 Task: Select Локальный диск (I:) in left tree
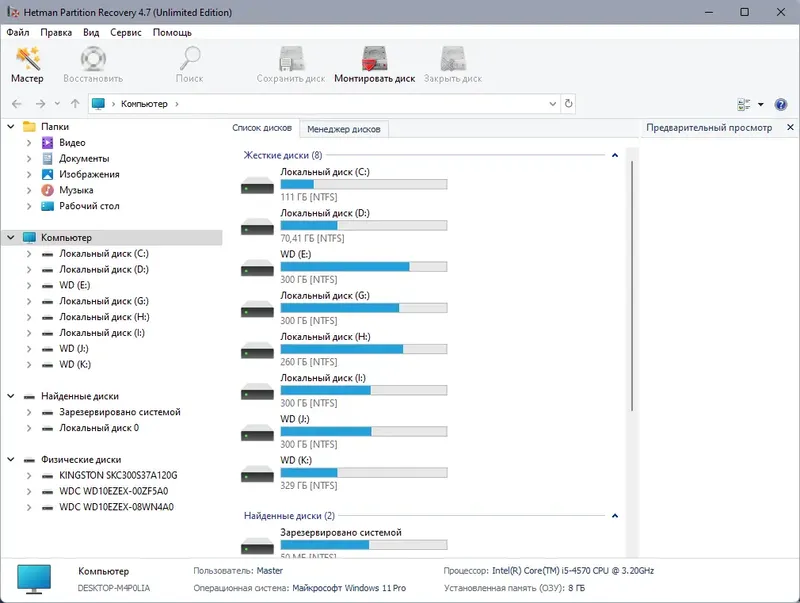(102, 333)
